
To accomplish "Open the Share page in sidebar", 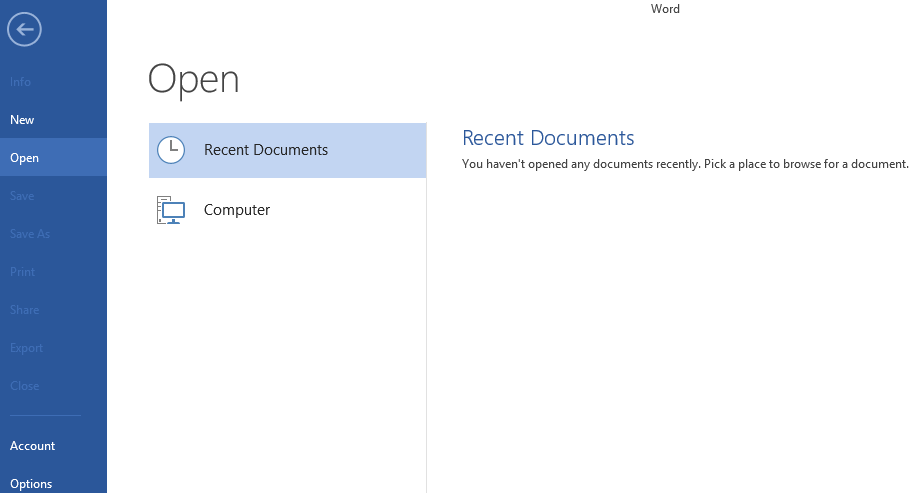I will point(24,310).
